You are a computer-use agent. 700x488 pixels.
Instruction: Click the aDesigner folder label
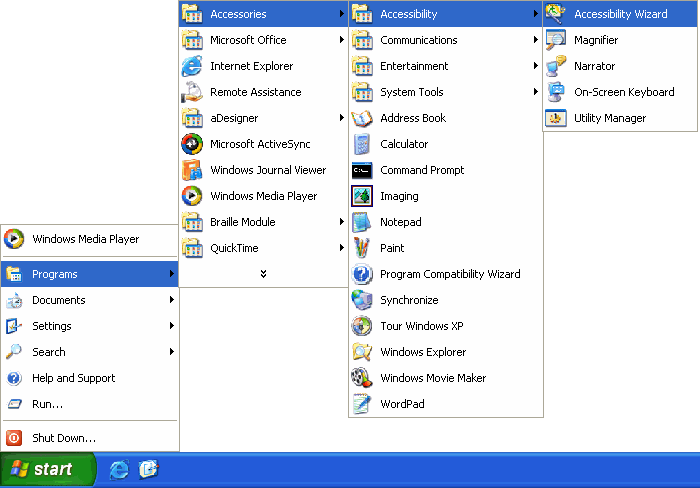(x=234, y=118)
